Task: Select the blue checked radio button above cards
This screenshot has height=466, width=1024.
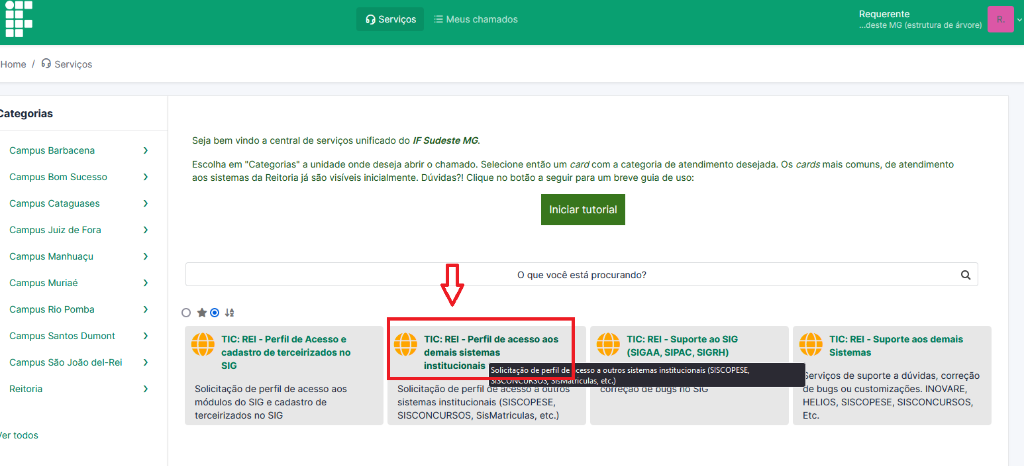Action: pyautogui.click(x=215, y=313)
